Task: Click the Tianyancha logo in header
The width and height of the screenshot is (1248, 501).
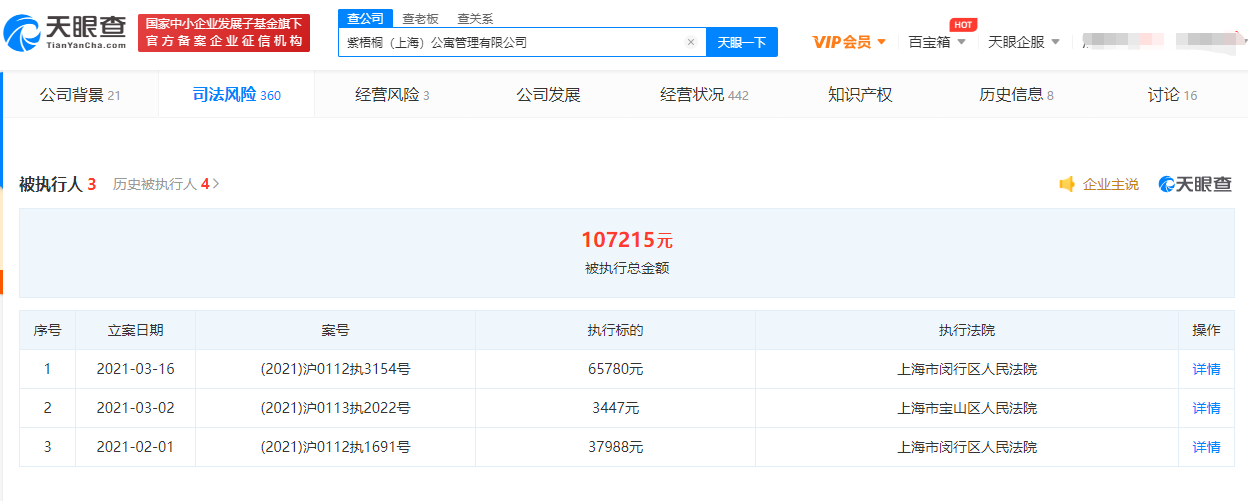Action: pyautogui.click(x=66, y=33)
